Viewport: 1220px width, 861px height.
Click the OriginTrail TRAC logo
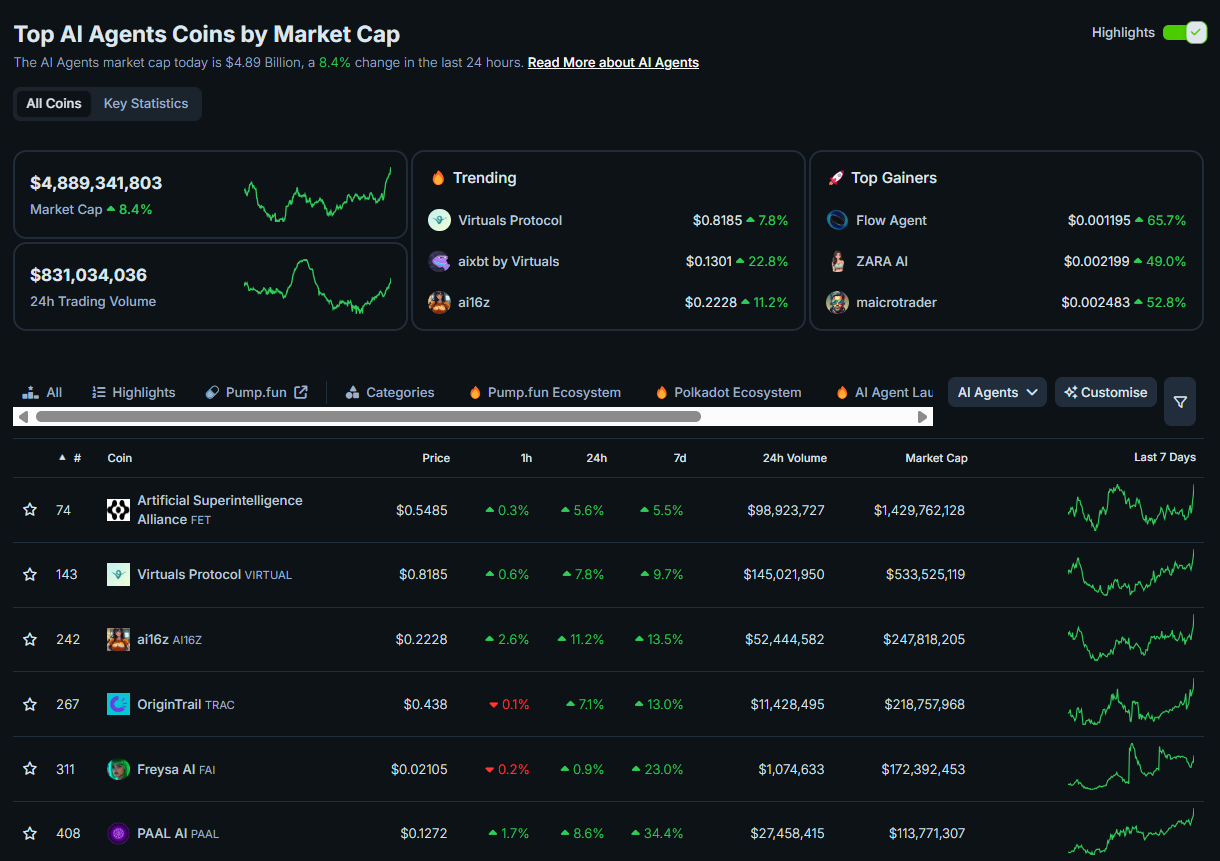point(118,704)
